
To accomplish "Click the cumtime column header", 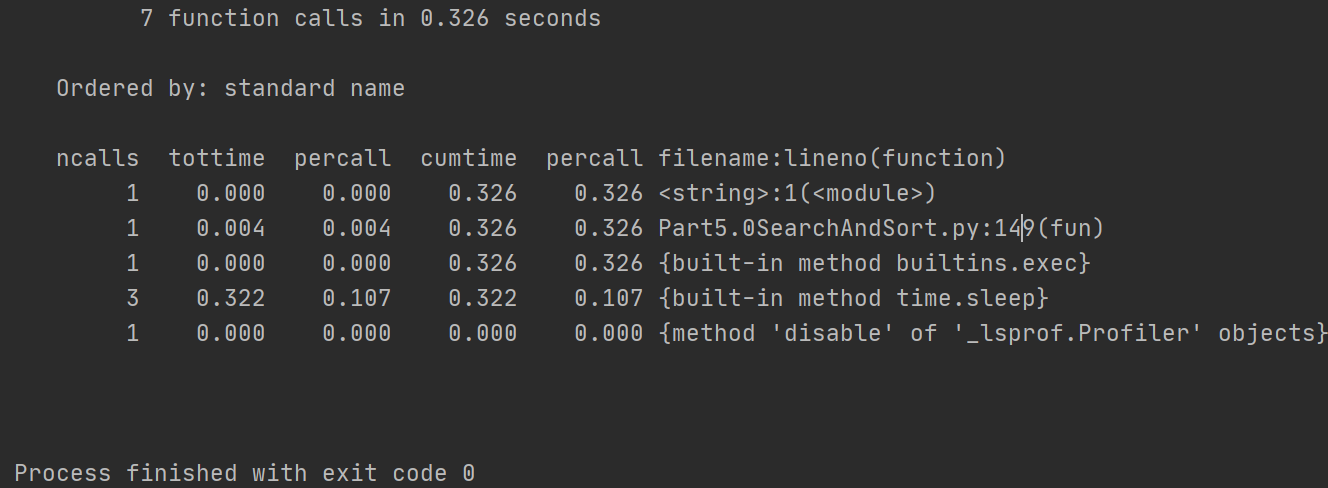I will pos(469,158).
